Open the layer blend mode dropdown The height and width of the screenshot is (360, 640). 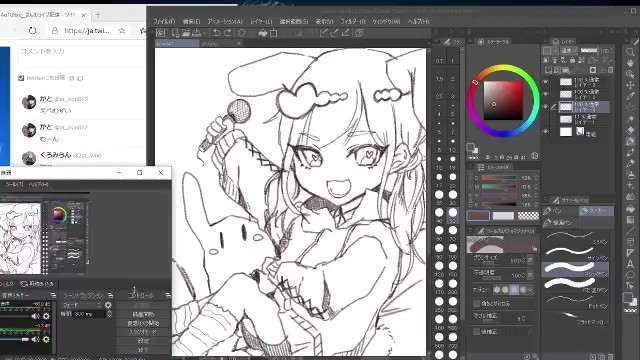click(x=569, y=51)
